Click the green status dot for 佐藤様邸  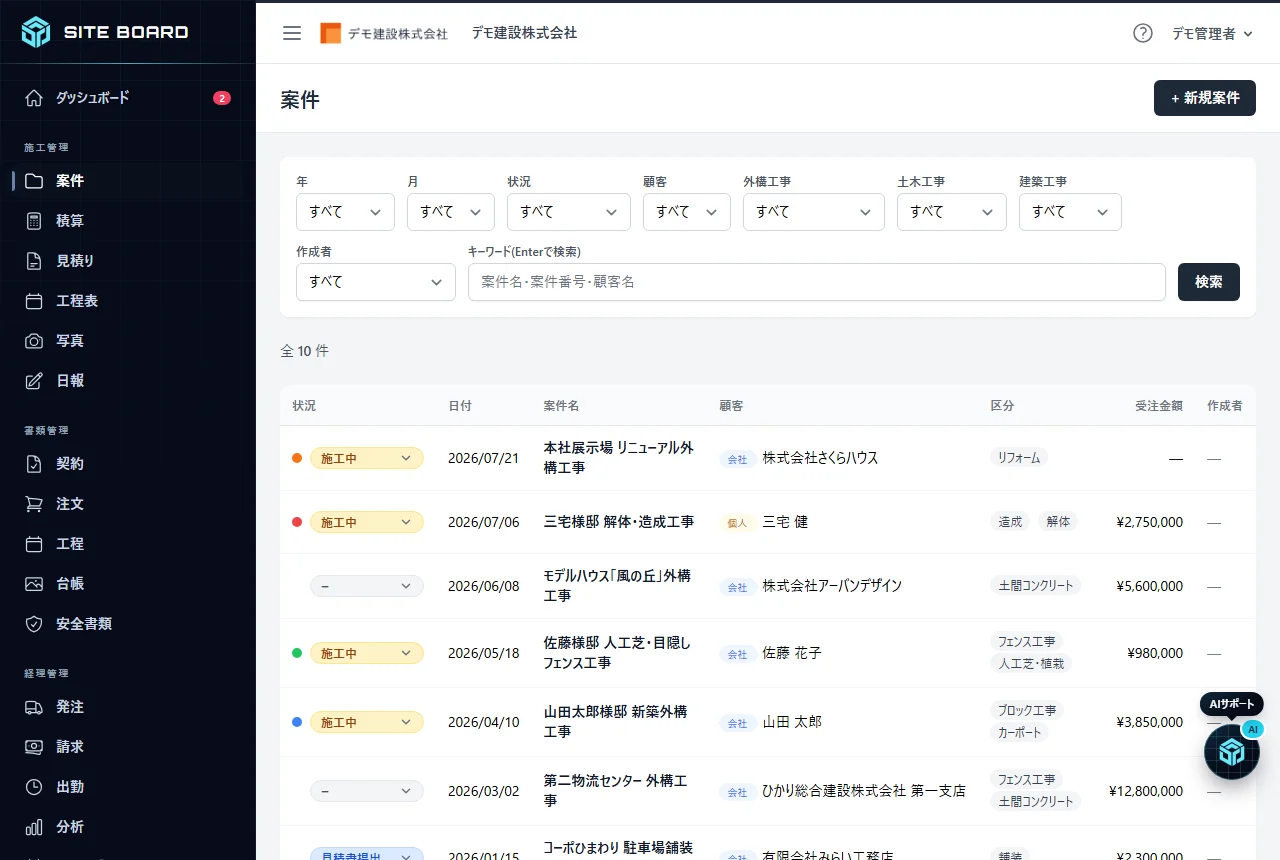297,653
